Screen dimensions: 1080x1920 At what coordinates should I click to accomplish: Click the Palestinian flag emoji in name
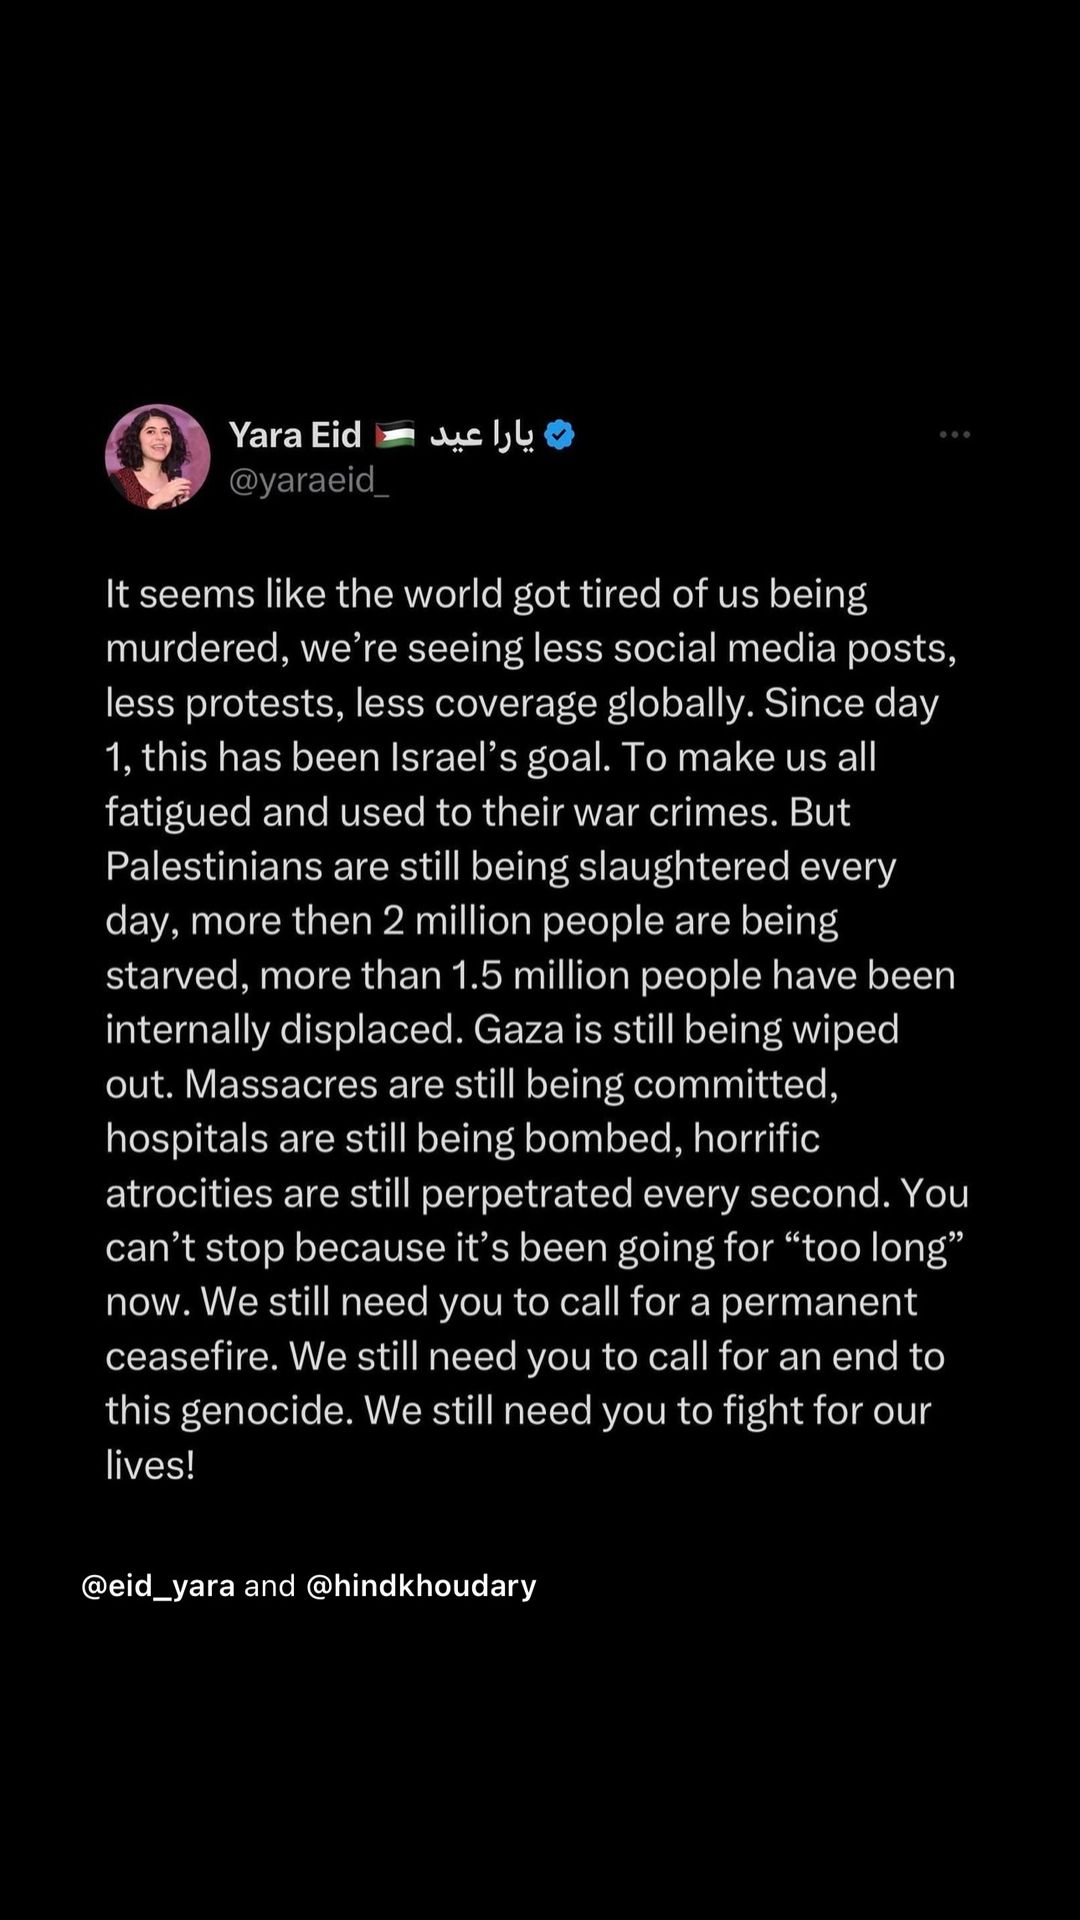click(x=395, y=435)
